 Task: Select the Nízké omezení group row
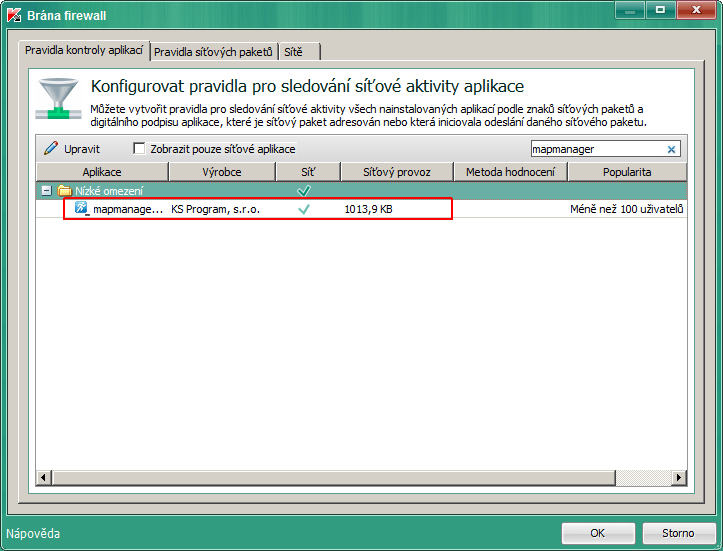(x=361, y=190)
